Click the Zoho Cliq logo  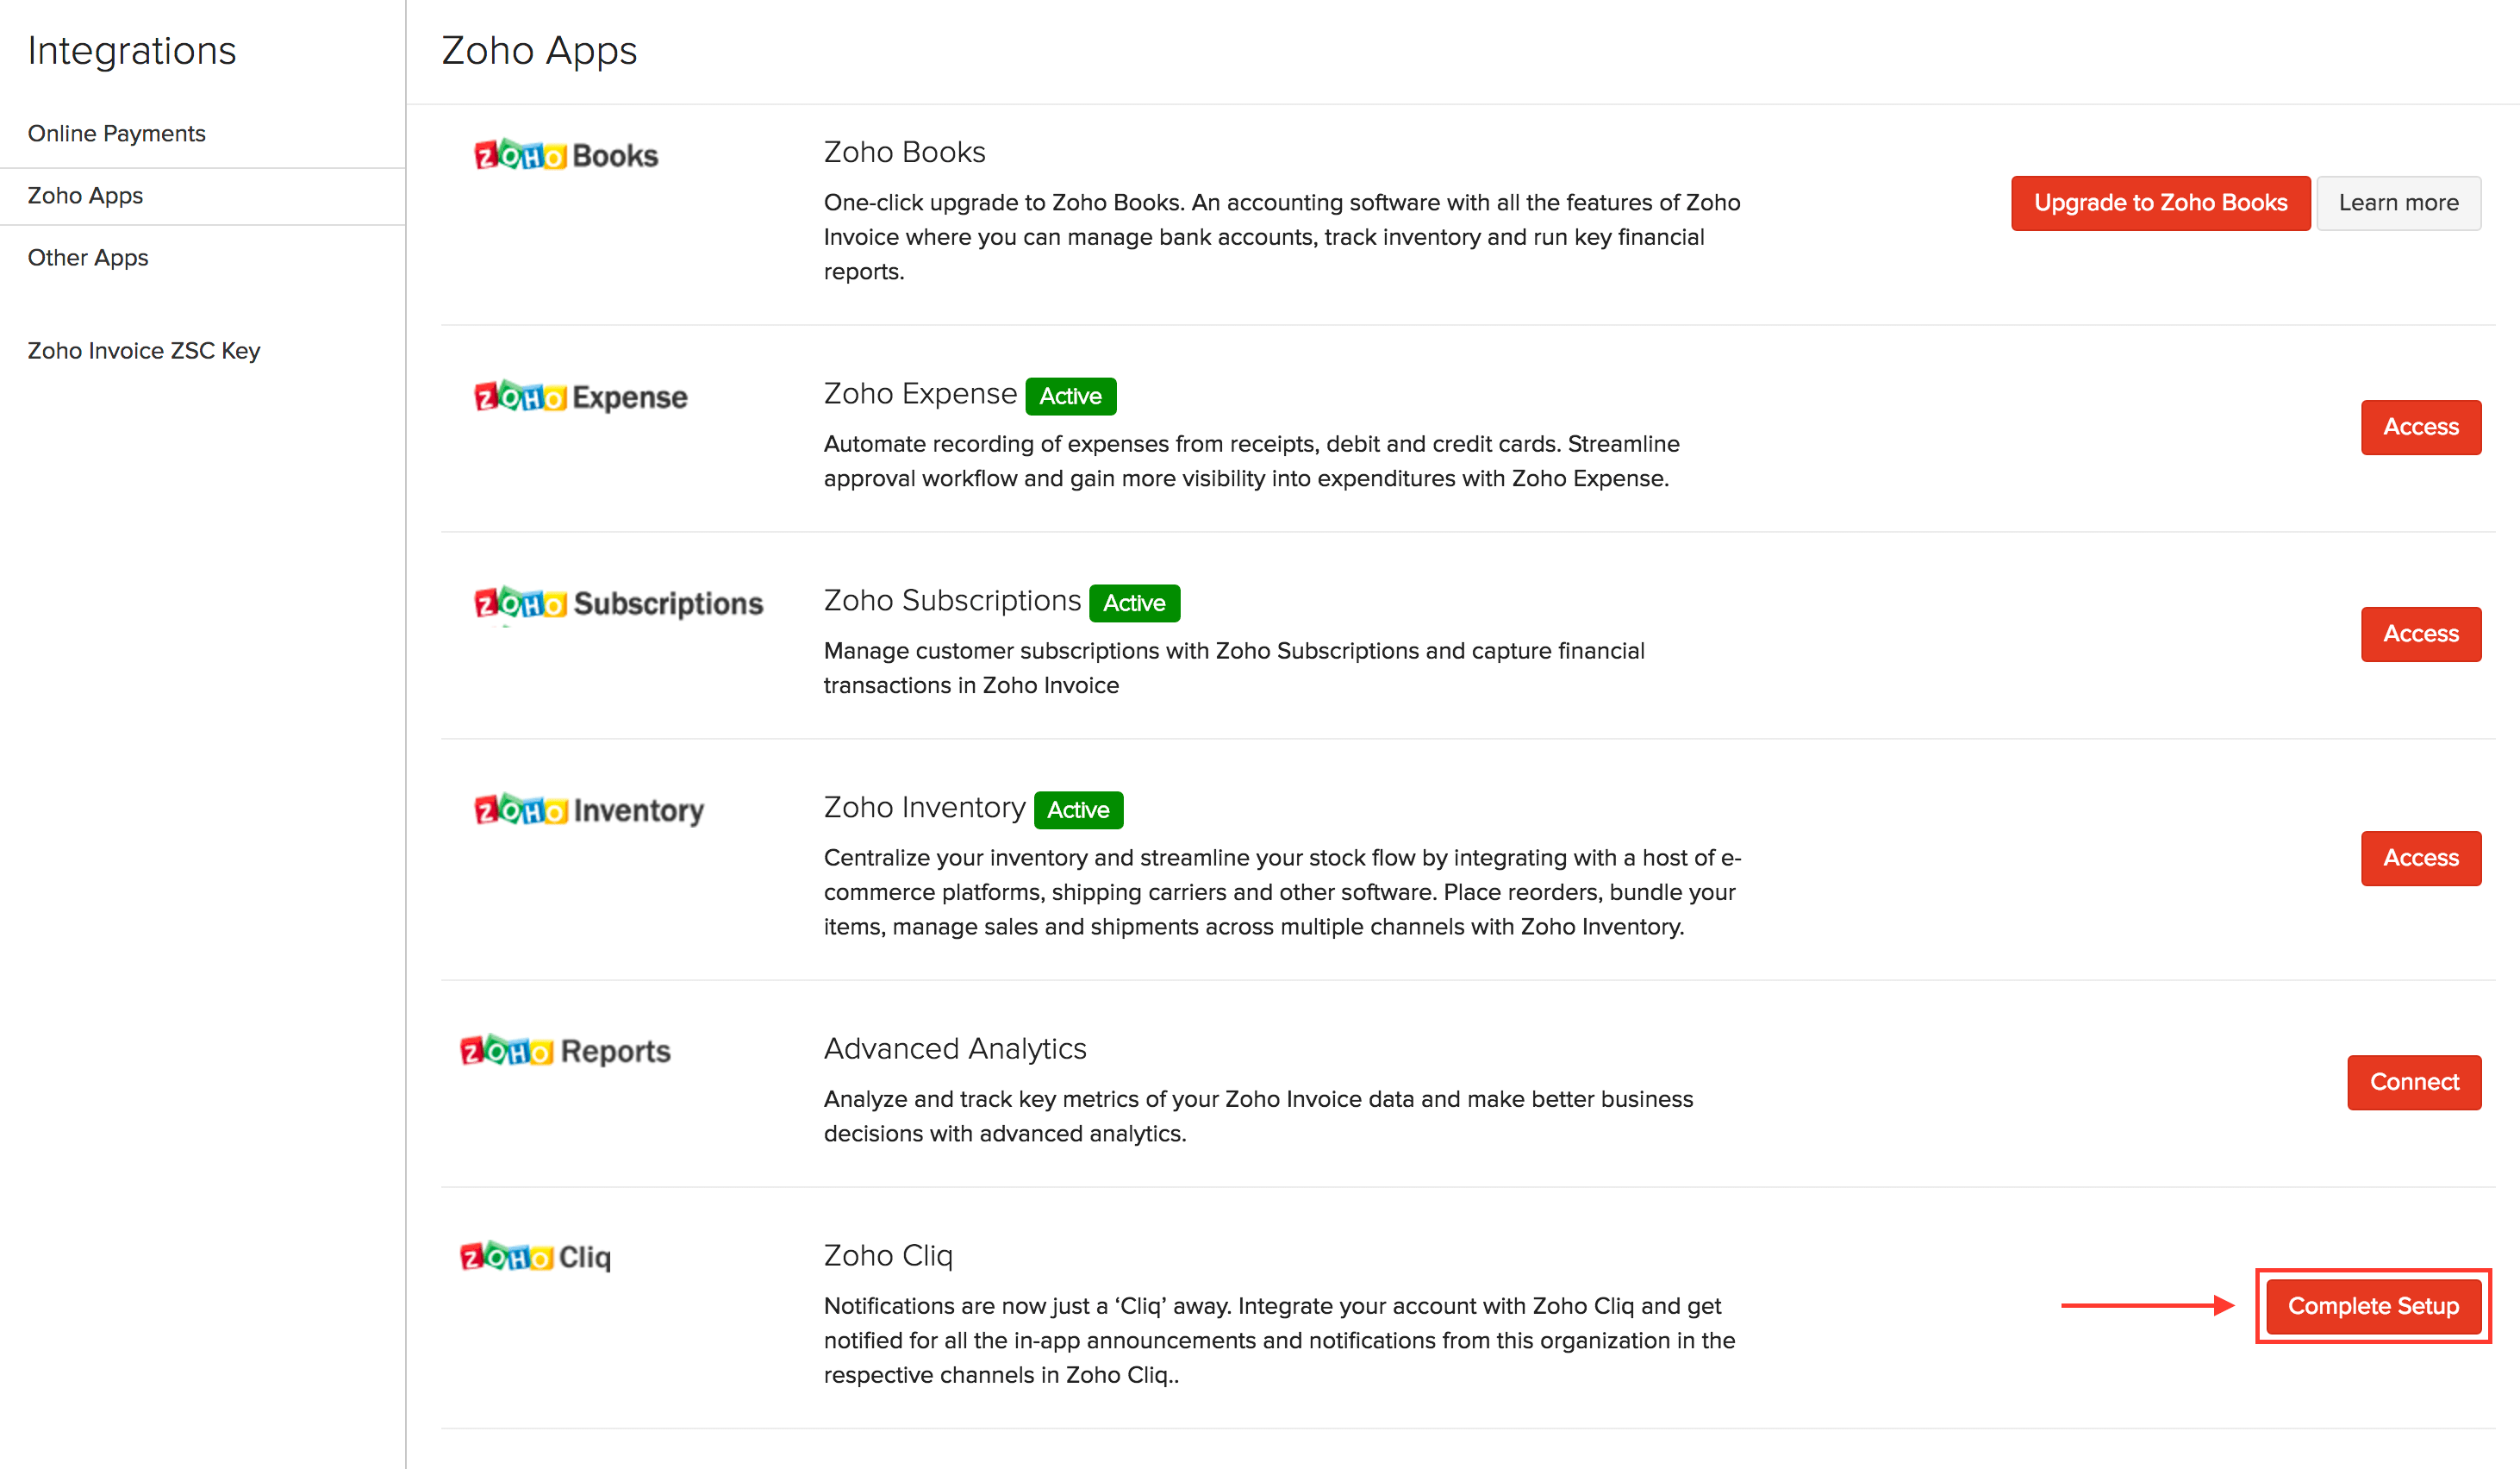[x=535, y=1257]
